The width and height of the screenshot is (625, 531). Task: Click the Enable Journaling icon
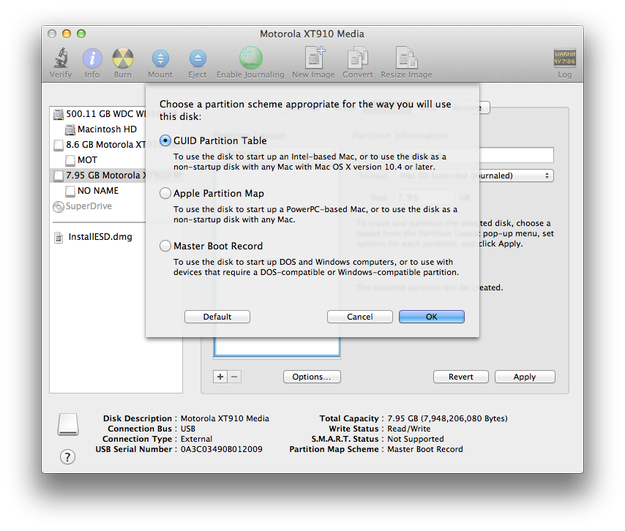(251, 58)
